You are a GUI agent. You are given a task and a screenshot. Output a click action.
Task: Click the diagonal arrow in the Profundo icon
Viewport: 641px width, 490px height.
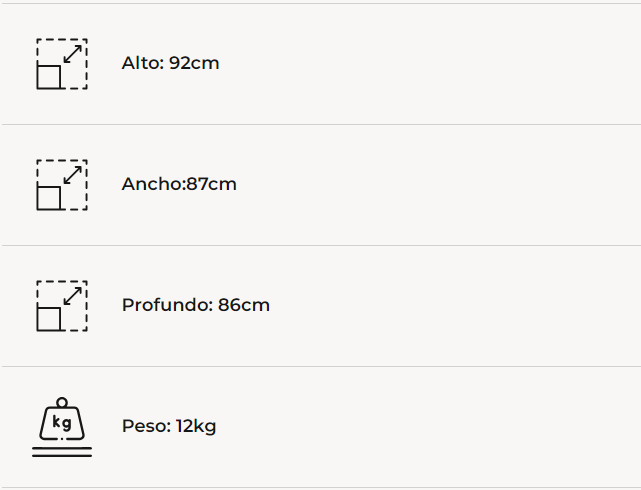tap(72, 296)
